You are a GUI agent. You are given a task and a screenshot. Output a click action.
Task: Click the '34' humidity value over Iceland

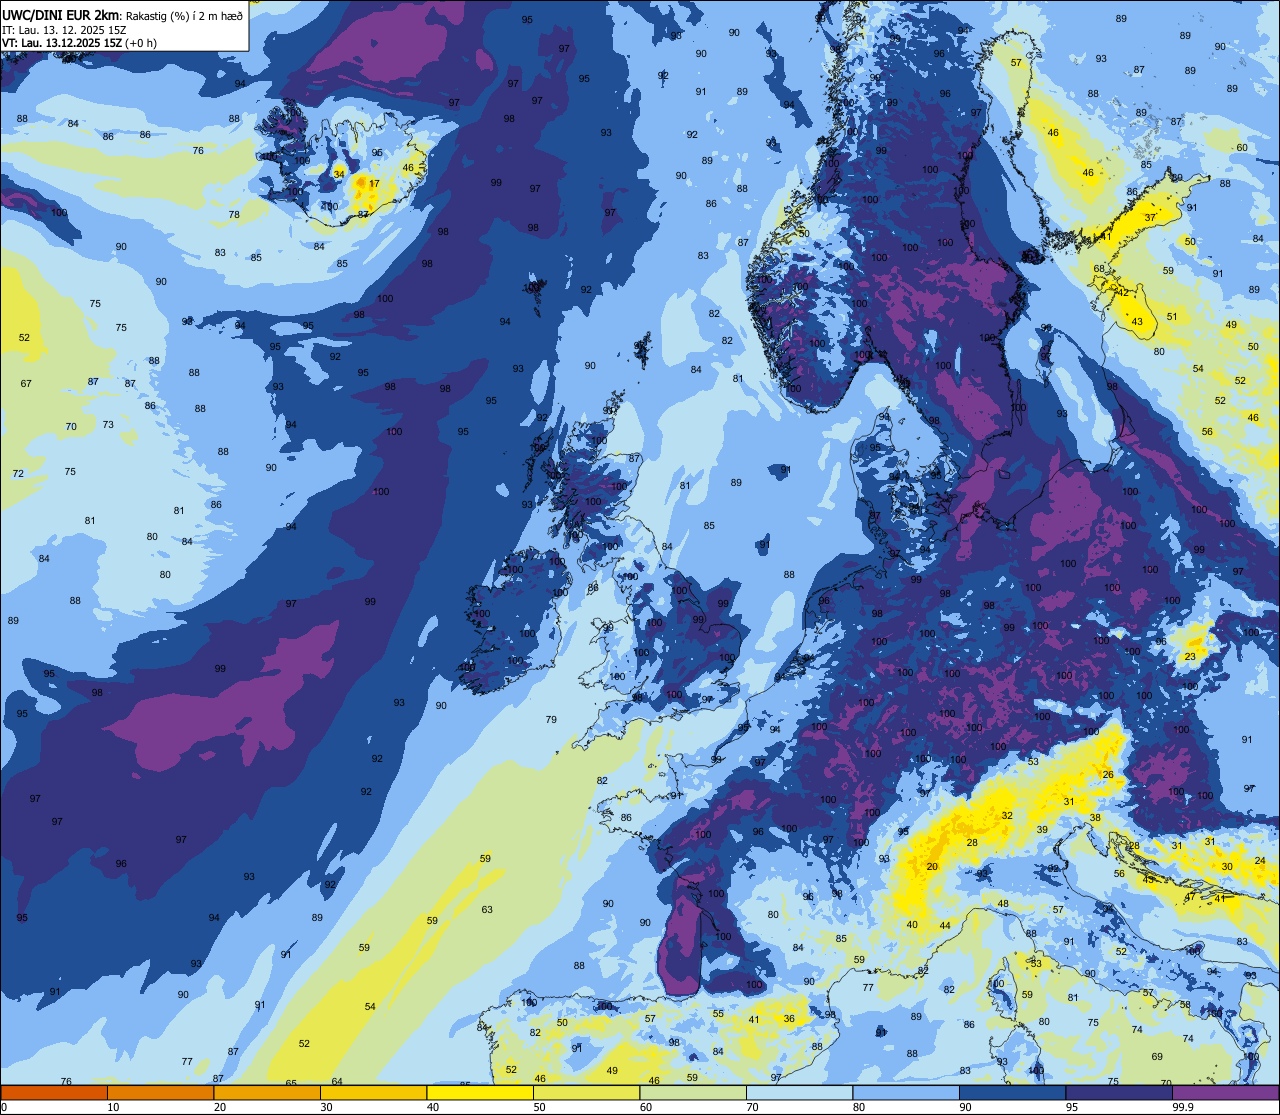(x=339, y=174)
